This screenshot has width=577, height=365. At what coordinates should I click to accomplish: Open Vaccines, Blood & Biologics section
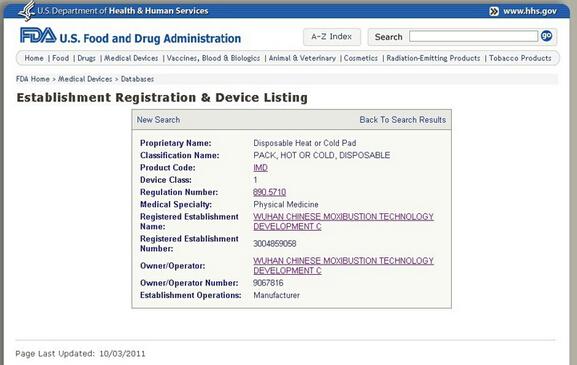click(x=213, y=58)
